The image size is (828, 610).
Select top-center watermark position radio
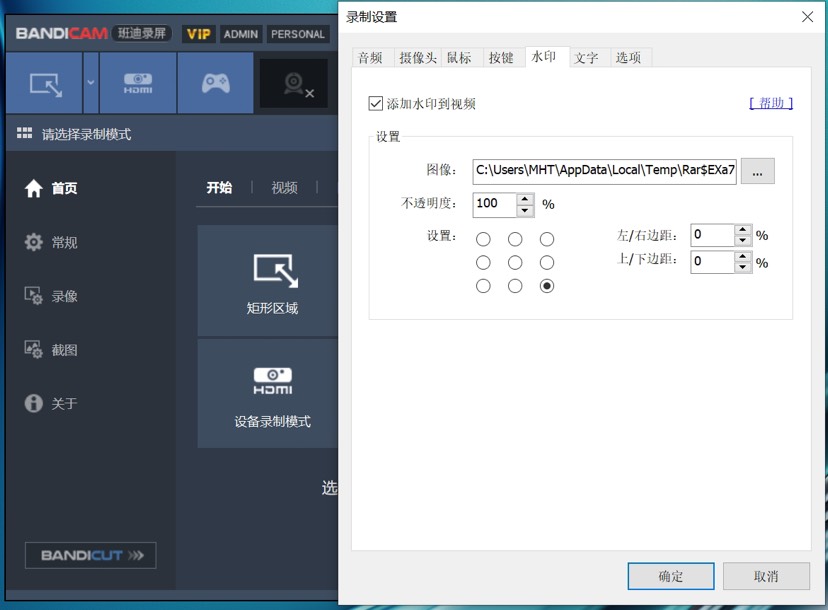point(515,239)
